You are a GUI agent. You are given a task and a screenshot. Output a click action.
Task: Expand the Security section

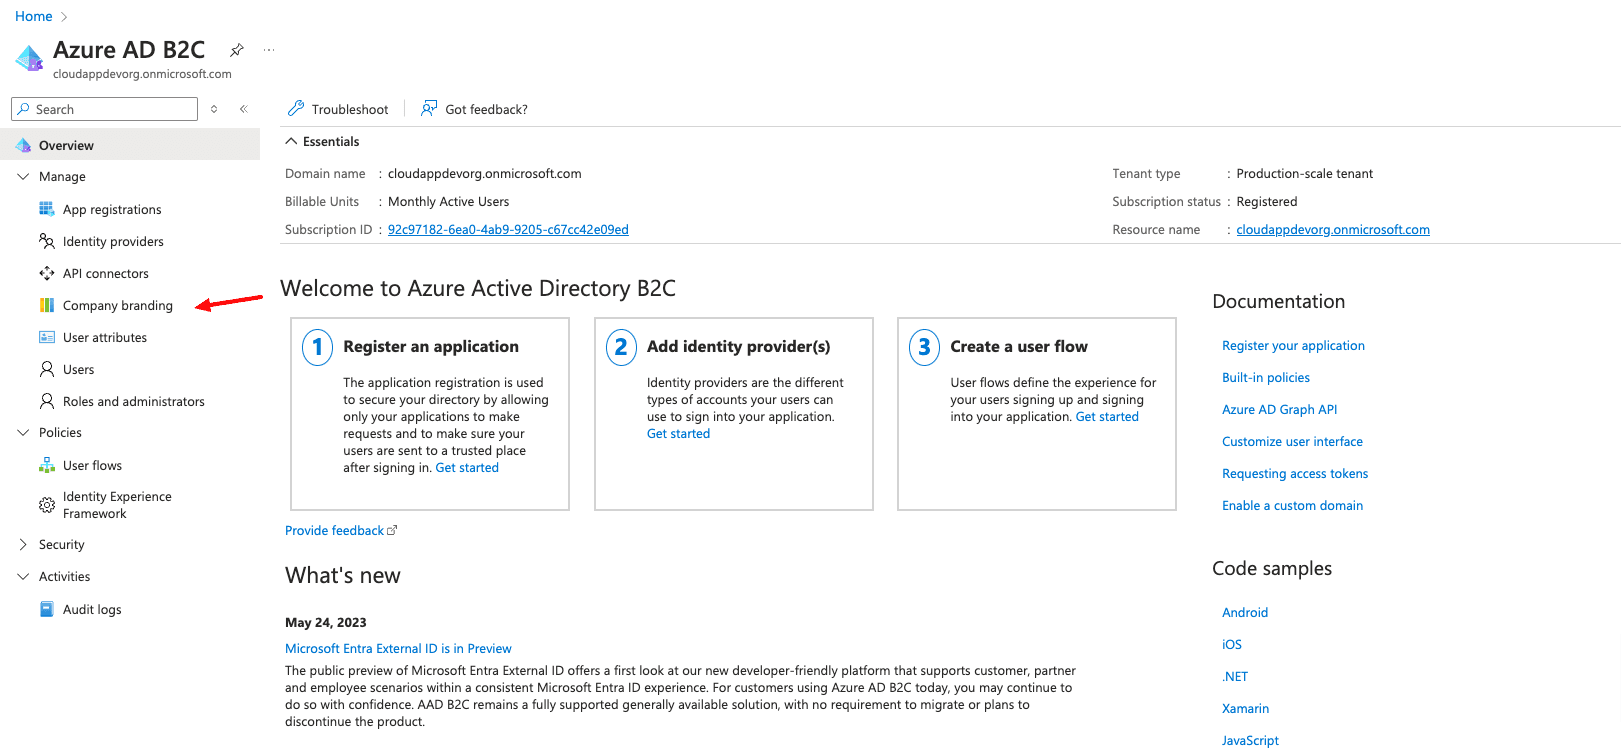(x=24, y=544)
